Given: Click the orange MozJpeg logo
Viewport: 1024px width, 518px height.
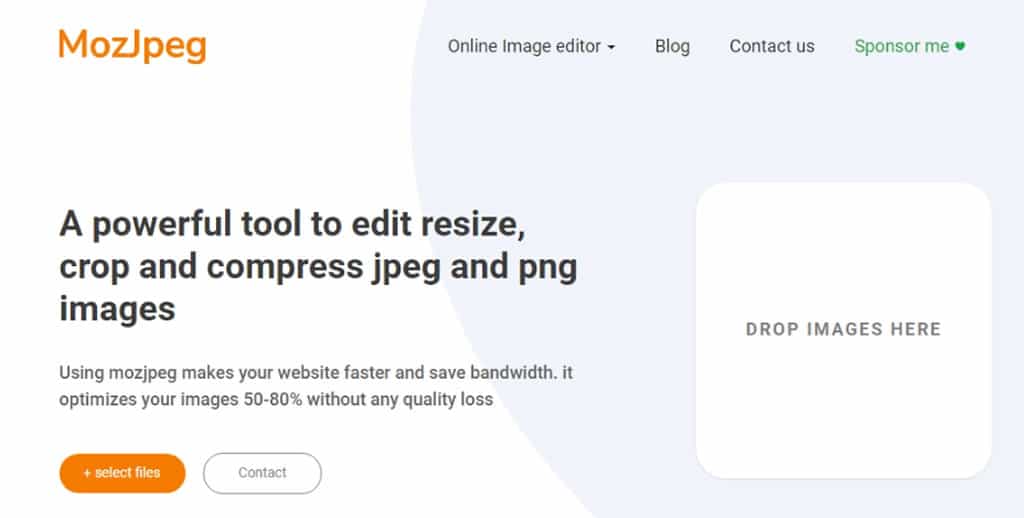Looking at the screenshot, I should click(132, 45).
